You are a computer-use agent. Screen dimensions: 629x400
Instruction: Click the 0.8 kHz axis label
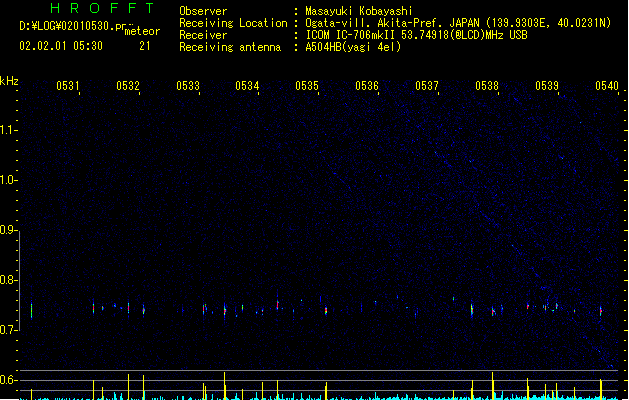point(8,280)
